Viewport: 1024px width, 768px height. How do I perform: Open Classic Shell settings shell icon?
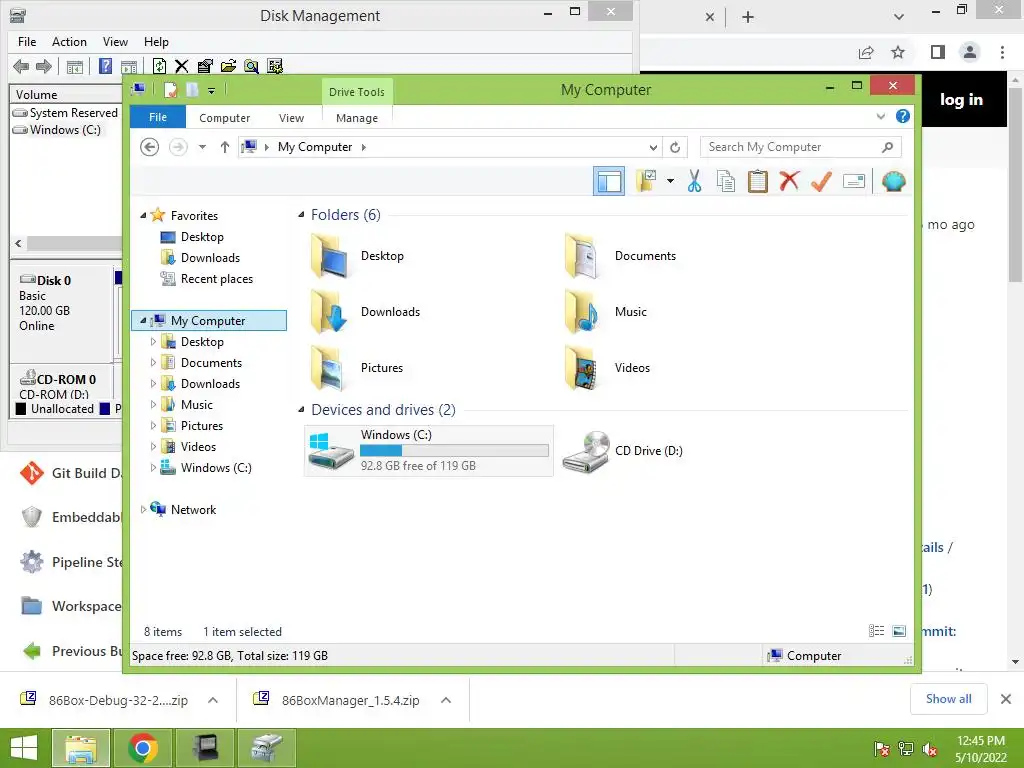893,181
